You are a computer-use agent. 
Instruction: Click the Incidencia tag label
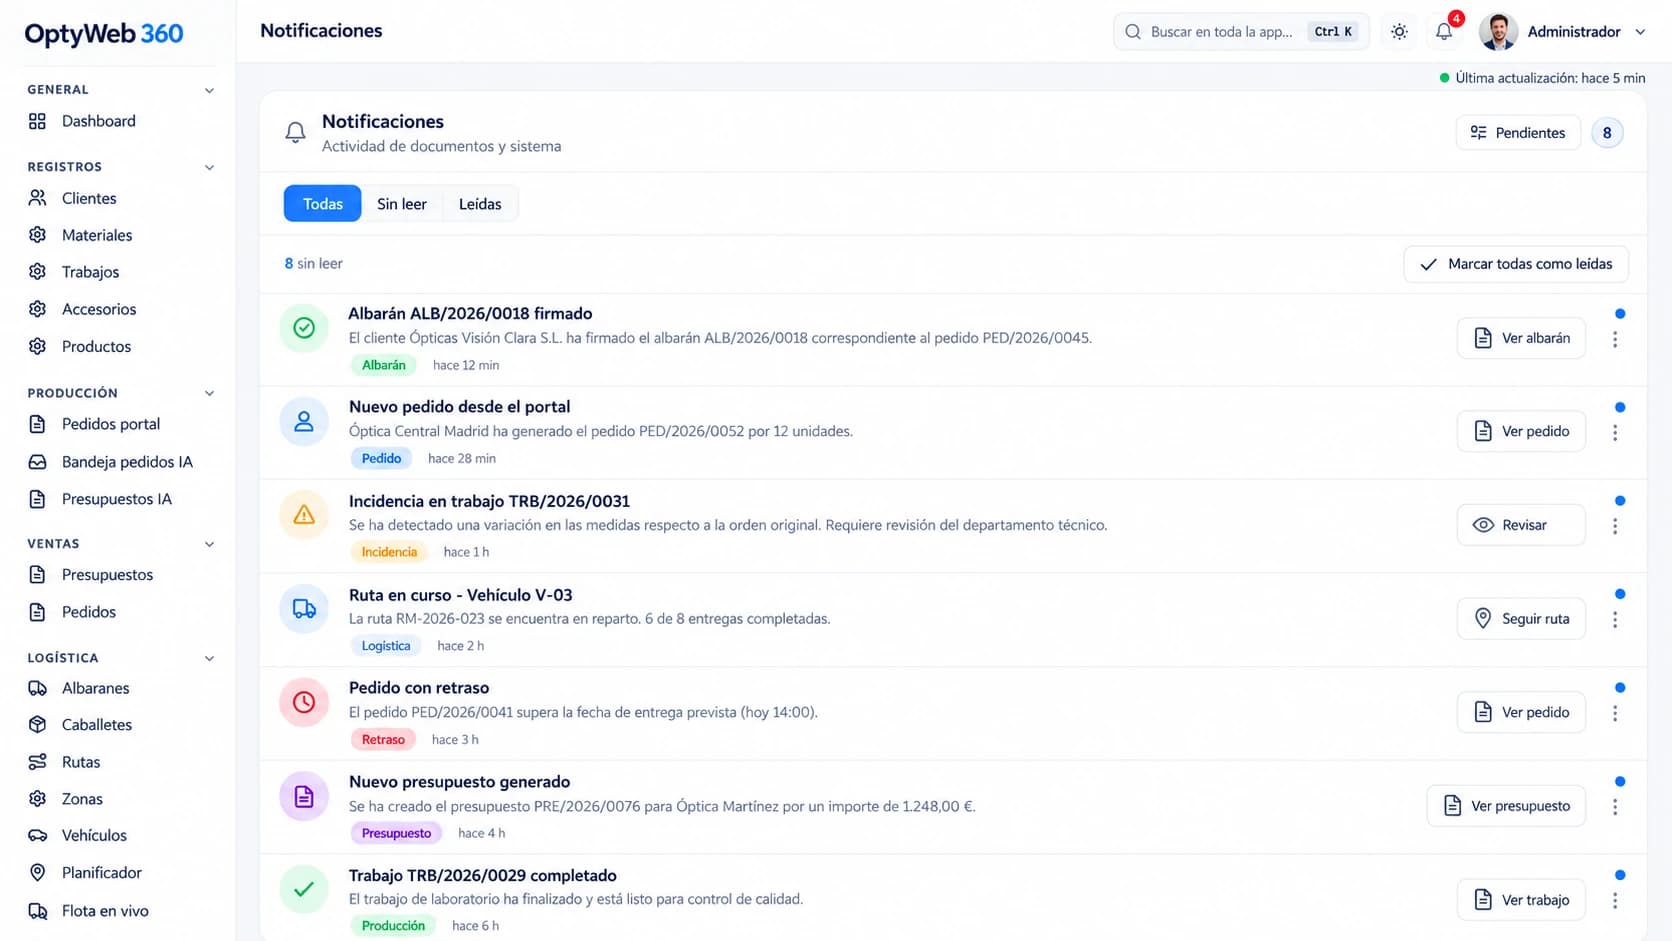pyautogui.click(x=389, y=552)
